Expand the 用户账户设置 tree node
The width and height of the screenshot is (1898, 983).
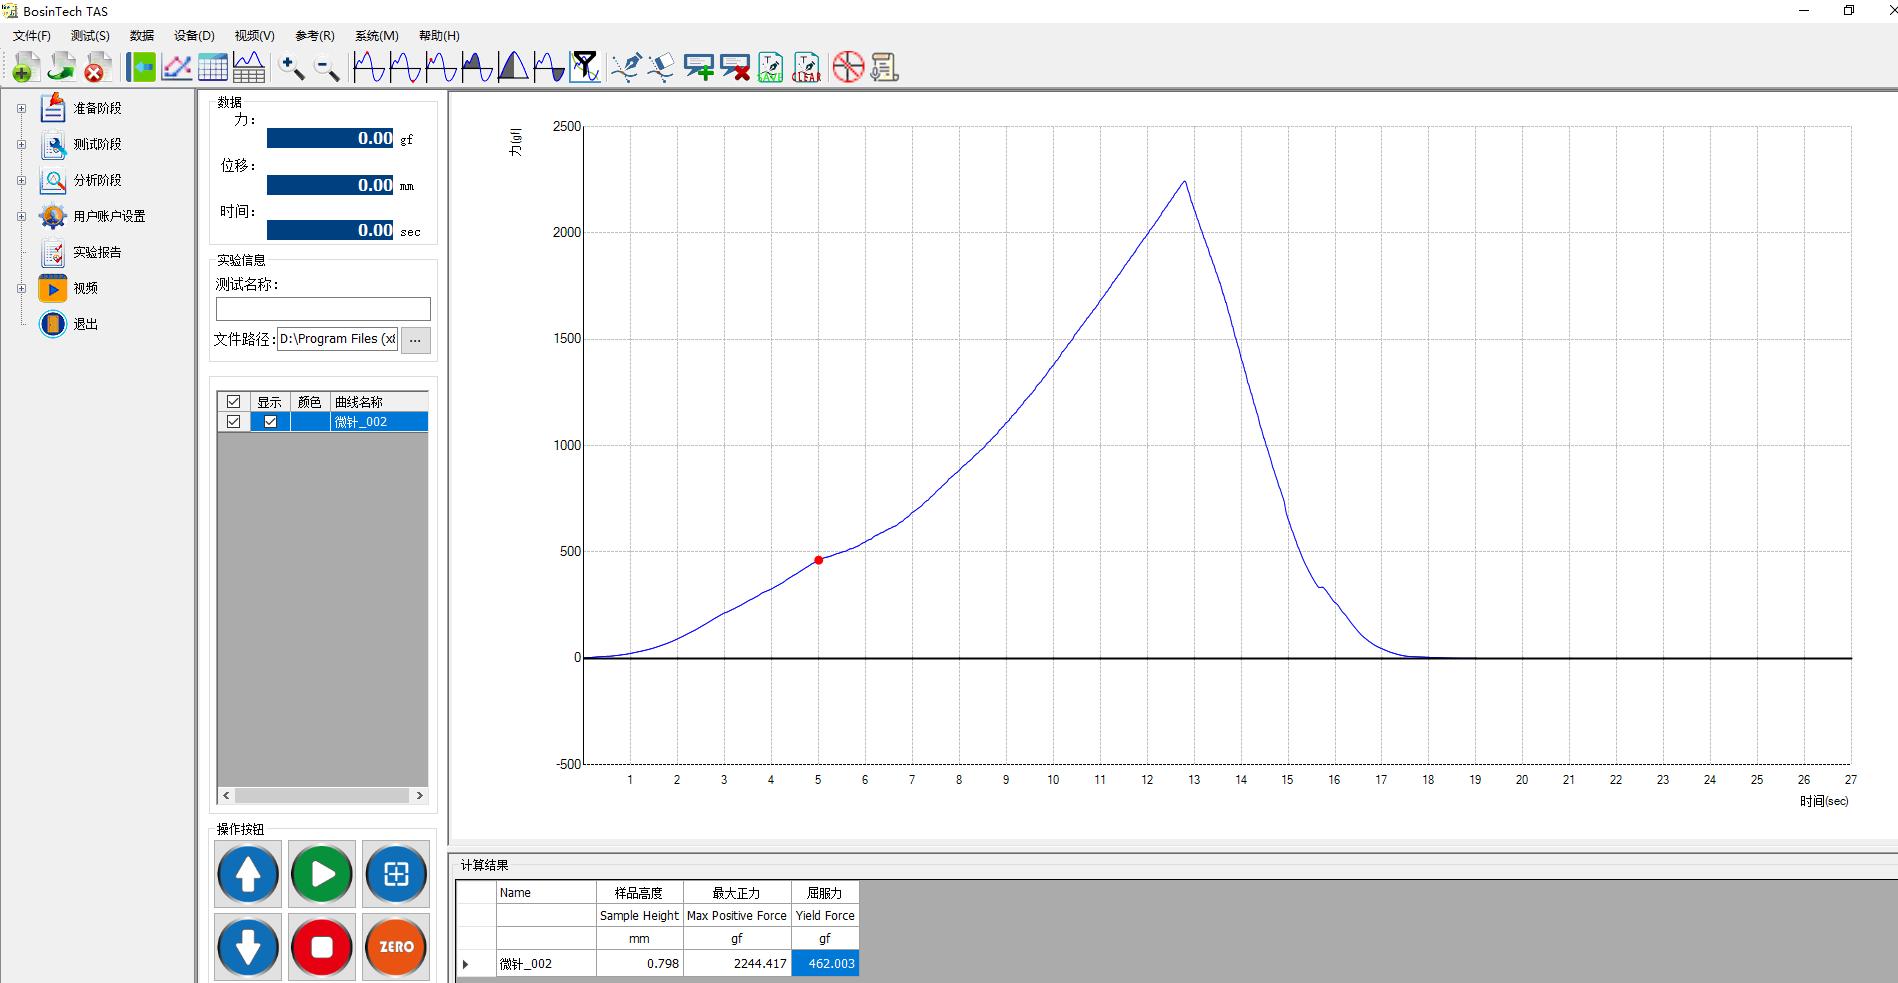pyautogui.click(x=21, y=216)
